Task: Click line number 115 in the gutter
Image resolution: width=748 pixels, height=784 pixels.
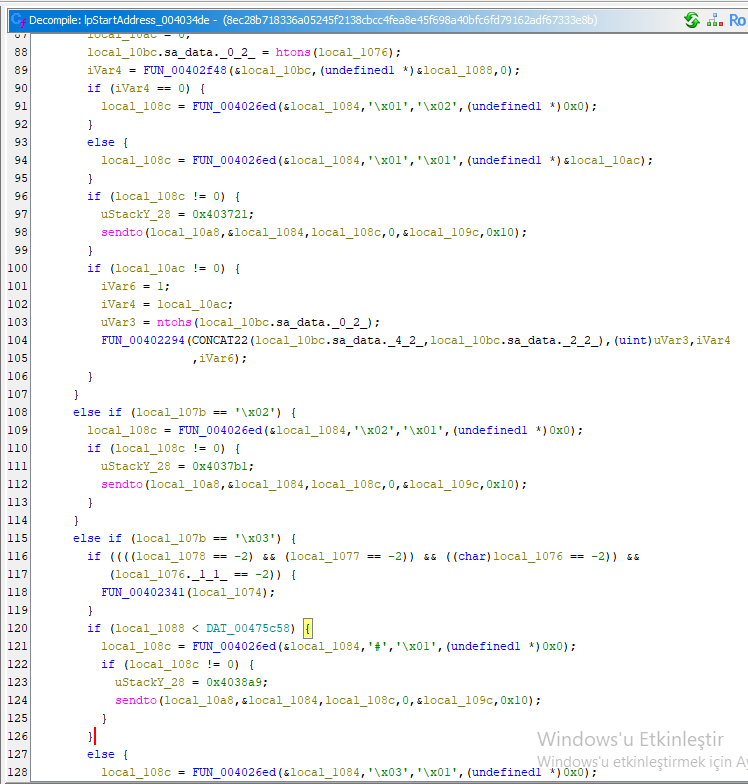Action: tap(17, 538)
